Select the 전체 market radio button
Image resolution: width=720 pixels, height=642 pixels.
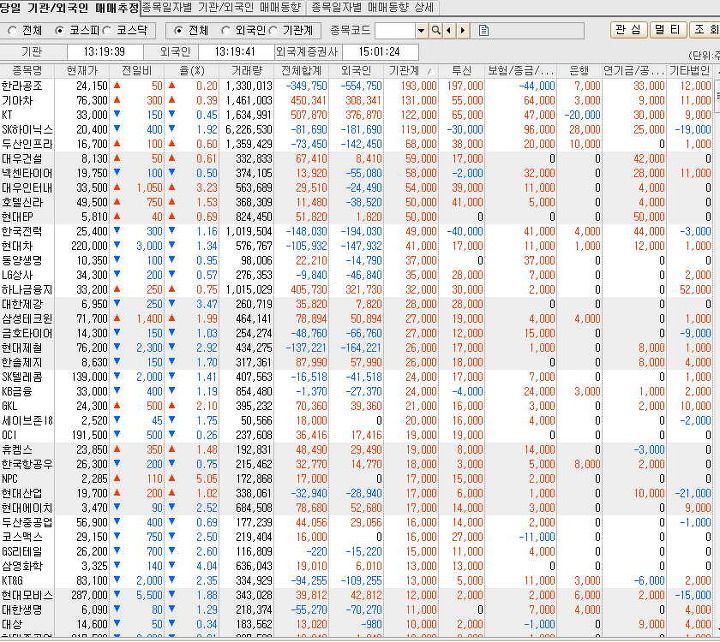[x=12, y=31]
